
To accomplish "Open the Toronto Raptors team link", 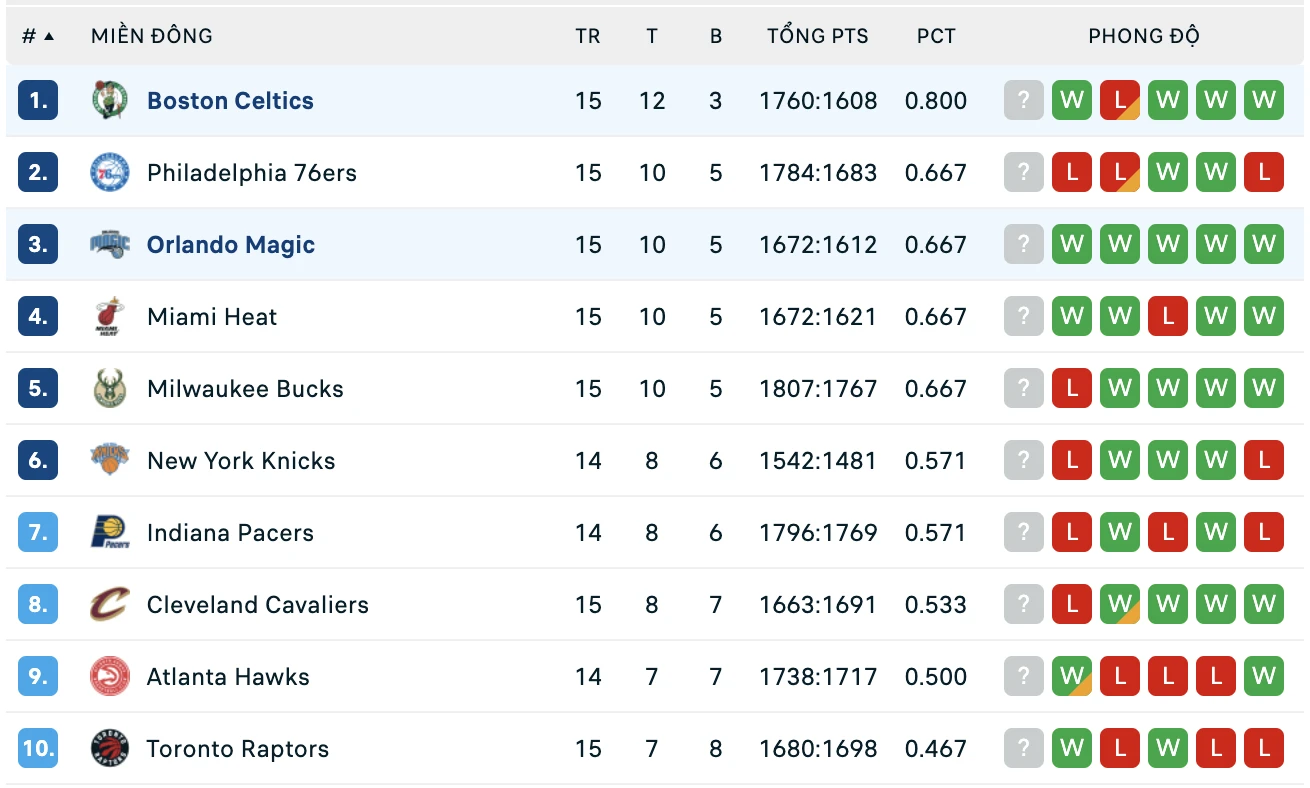I will coord(238,749).
